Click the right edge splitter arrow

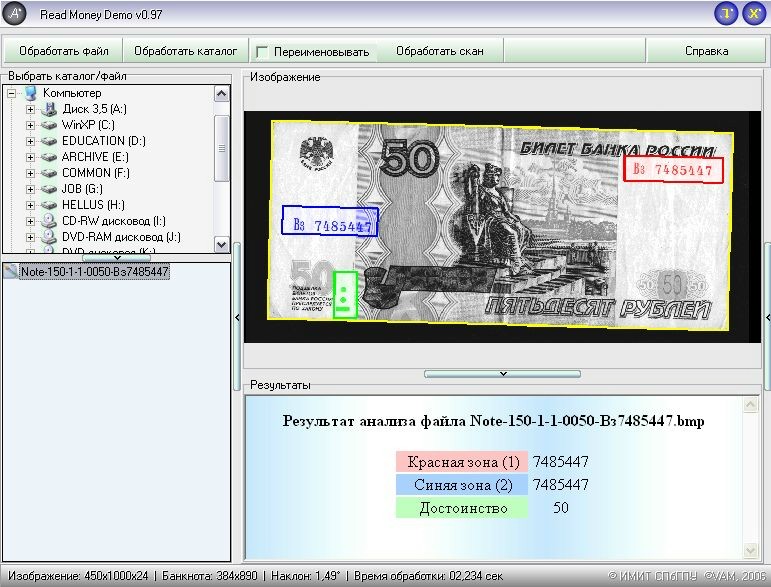768,318
